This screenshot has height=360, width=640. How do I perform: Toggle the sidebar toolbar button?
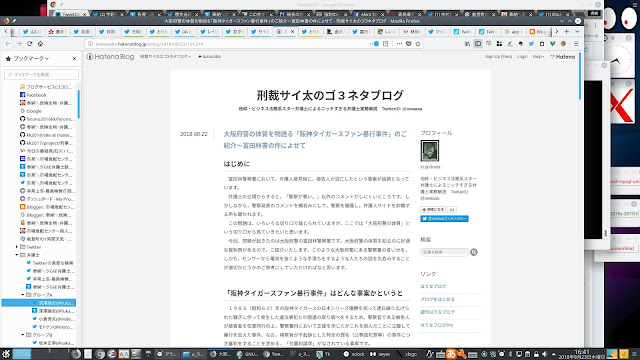click(x=478, y=44)
